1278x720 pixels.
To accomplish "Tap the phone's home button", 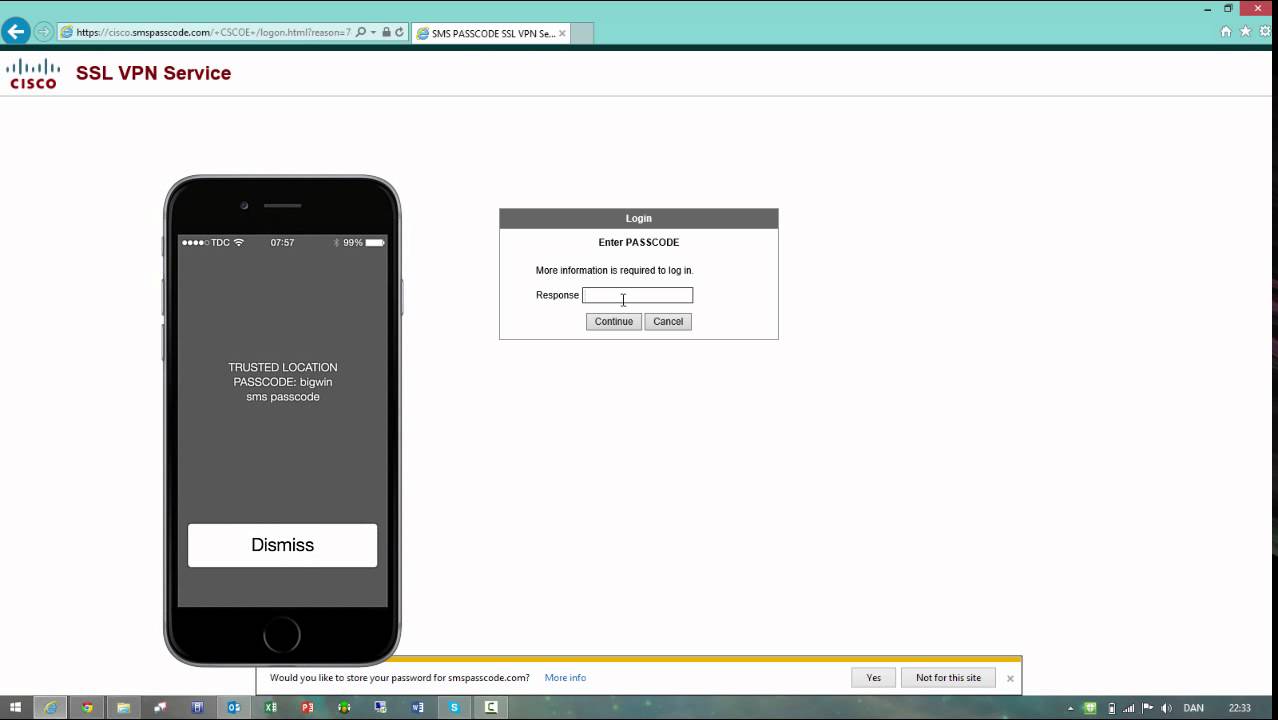I will 282,635.
